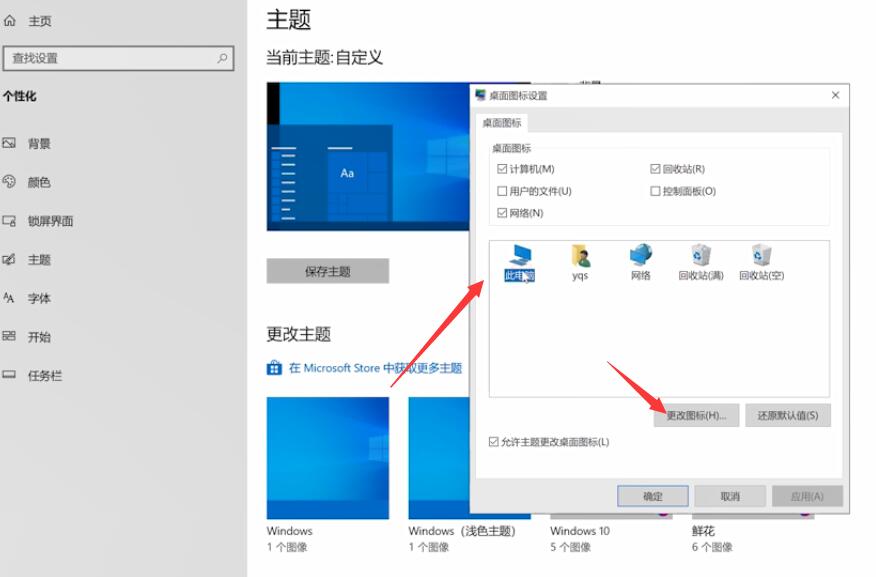This screenshot has height=577, width=876.
Task: Click the search magnifier in the settings box
Action: point(222,58)
